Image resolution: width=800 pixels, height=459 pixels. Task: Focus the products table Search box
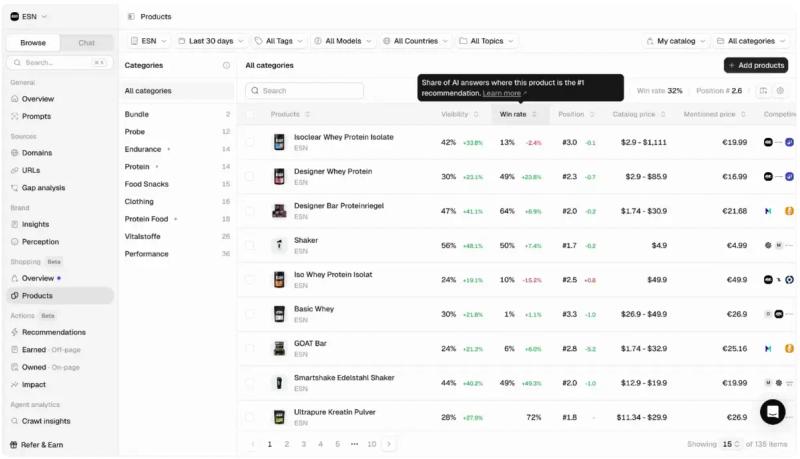pyautogui.click(x=305, y=91)
